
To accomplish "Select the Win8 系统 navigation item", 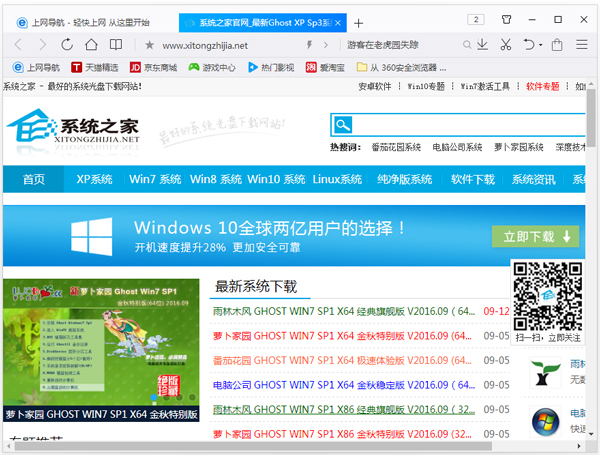I will coord(216,179).
